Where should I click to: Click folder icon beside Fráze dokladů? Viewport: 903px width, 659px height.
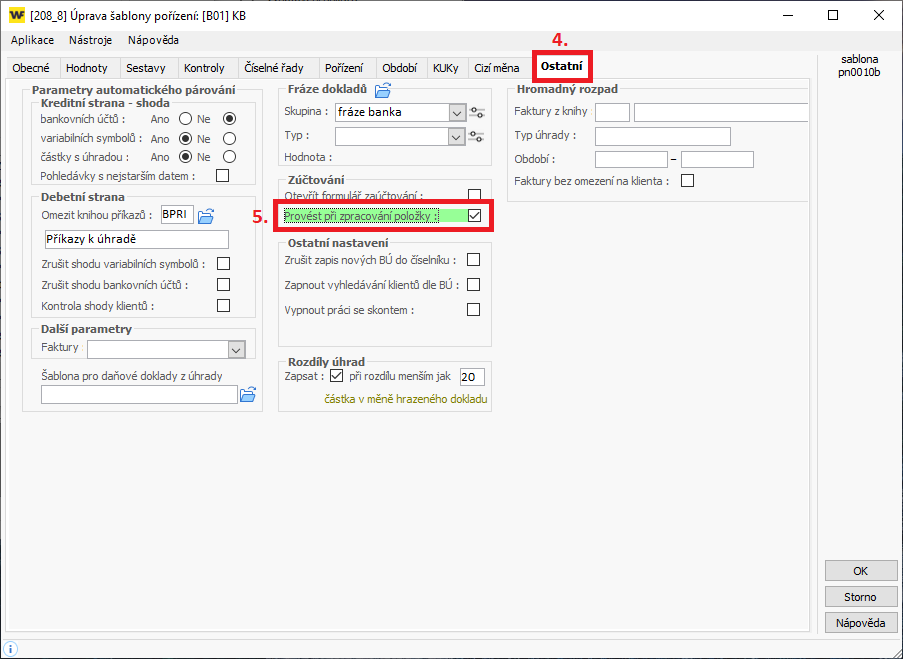[382, 90]
